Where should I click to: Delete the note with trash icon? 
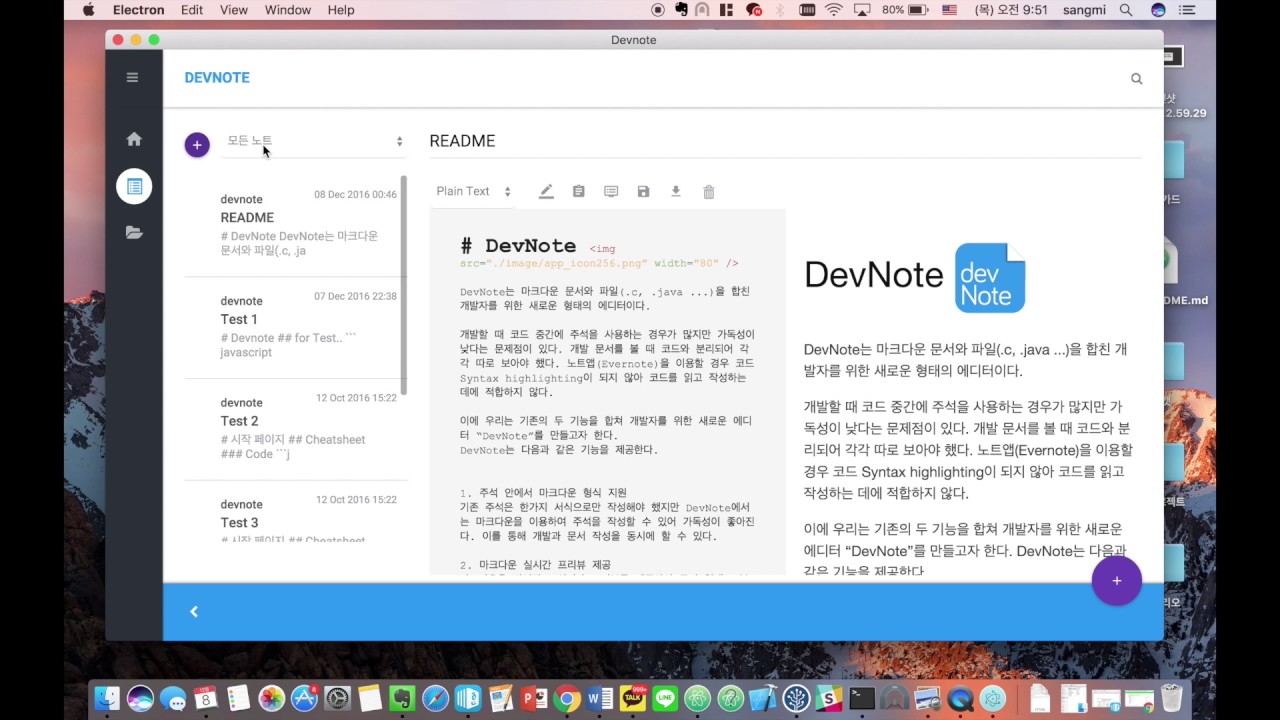pos(709,191)
